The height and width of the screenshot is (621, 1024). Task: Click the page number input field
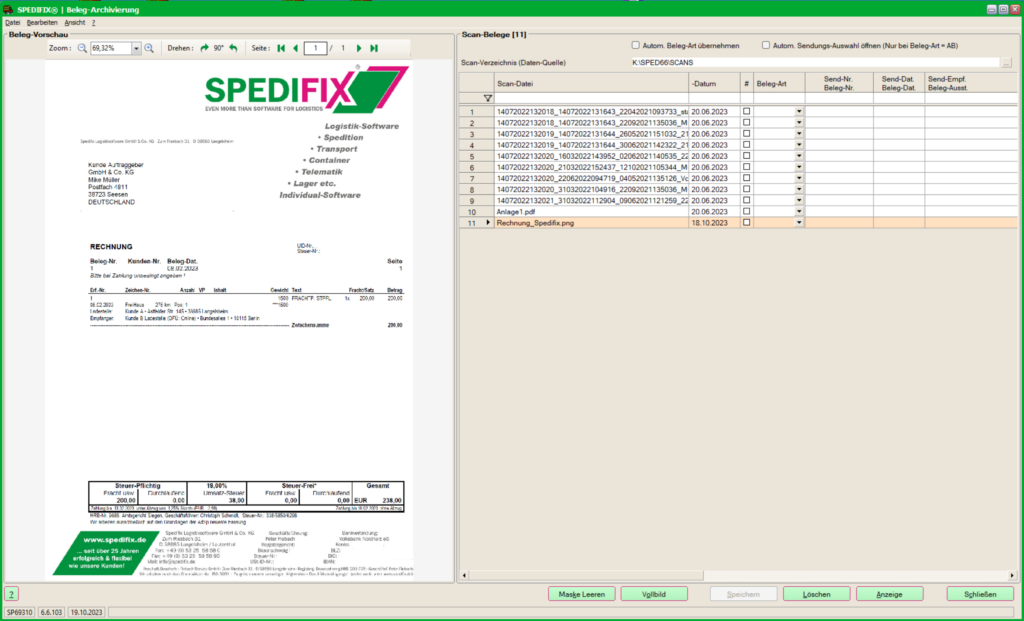tap(315, 48)
